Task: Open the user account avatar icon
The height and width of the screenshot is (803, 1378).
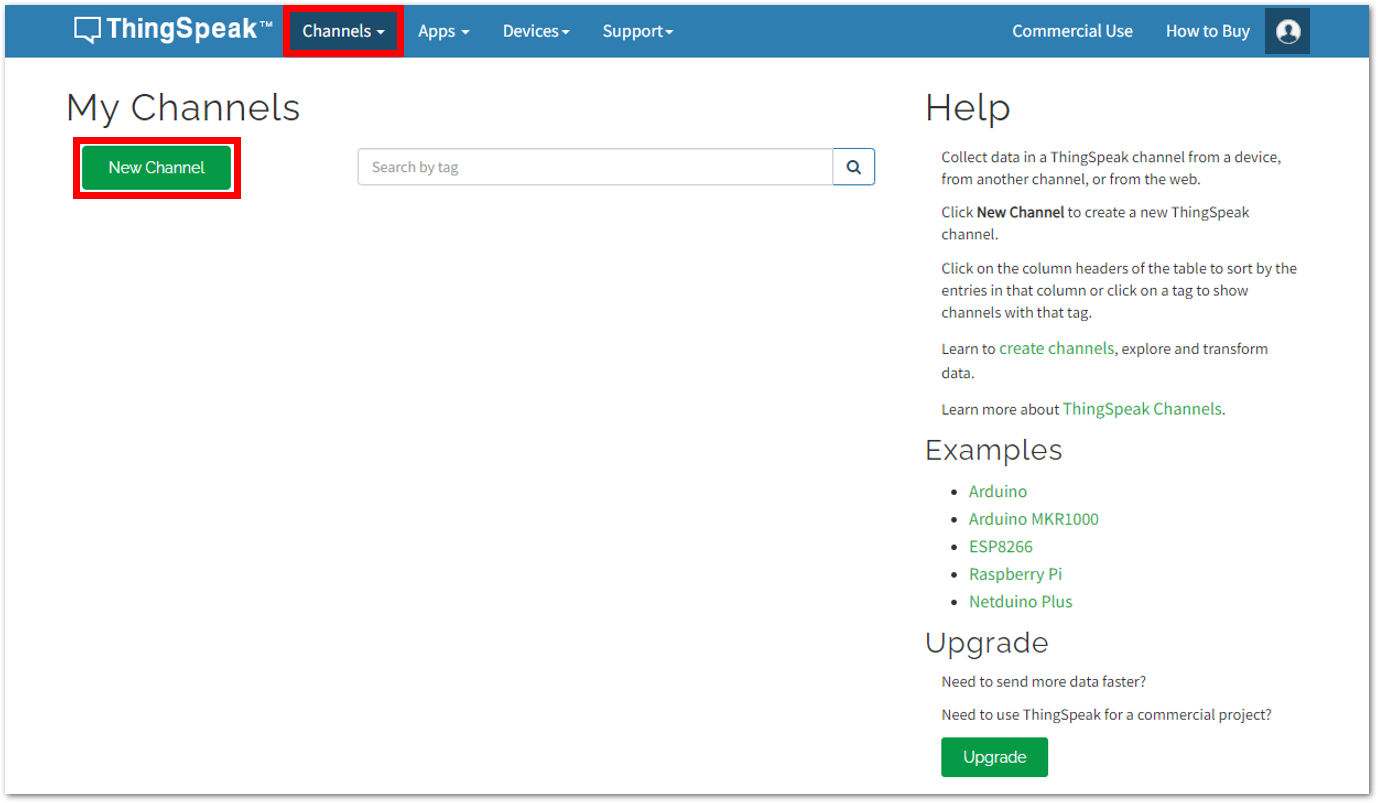Action: coord(1287,31)
